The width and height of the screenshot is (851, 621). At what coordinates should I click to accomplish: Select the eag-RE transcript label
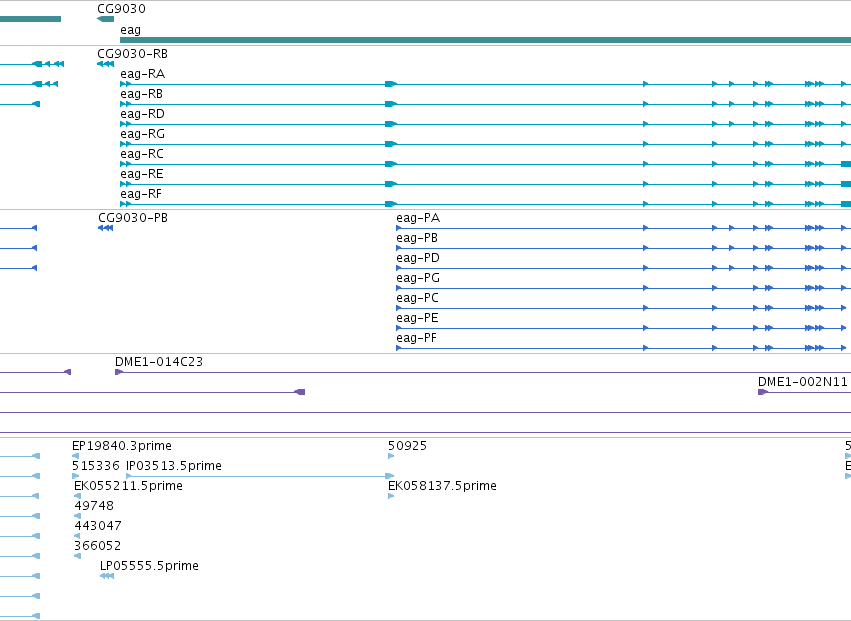click(142, 174)
